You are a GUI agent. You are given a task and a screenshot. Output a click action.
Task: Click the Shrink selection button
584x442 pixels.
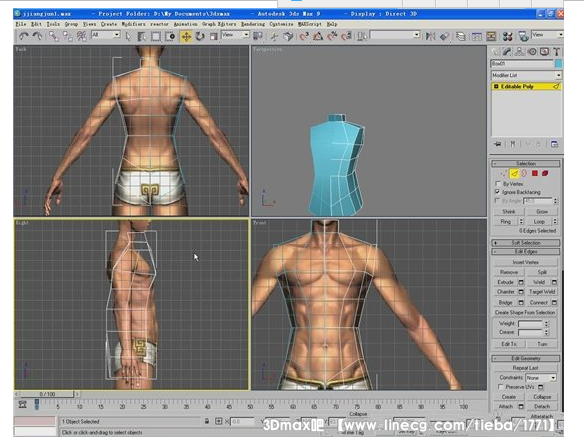coord(508,212)
